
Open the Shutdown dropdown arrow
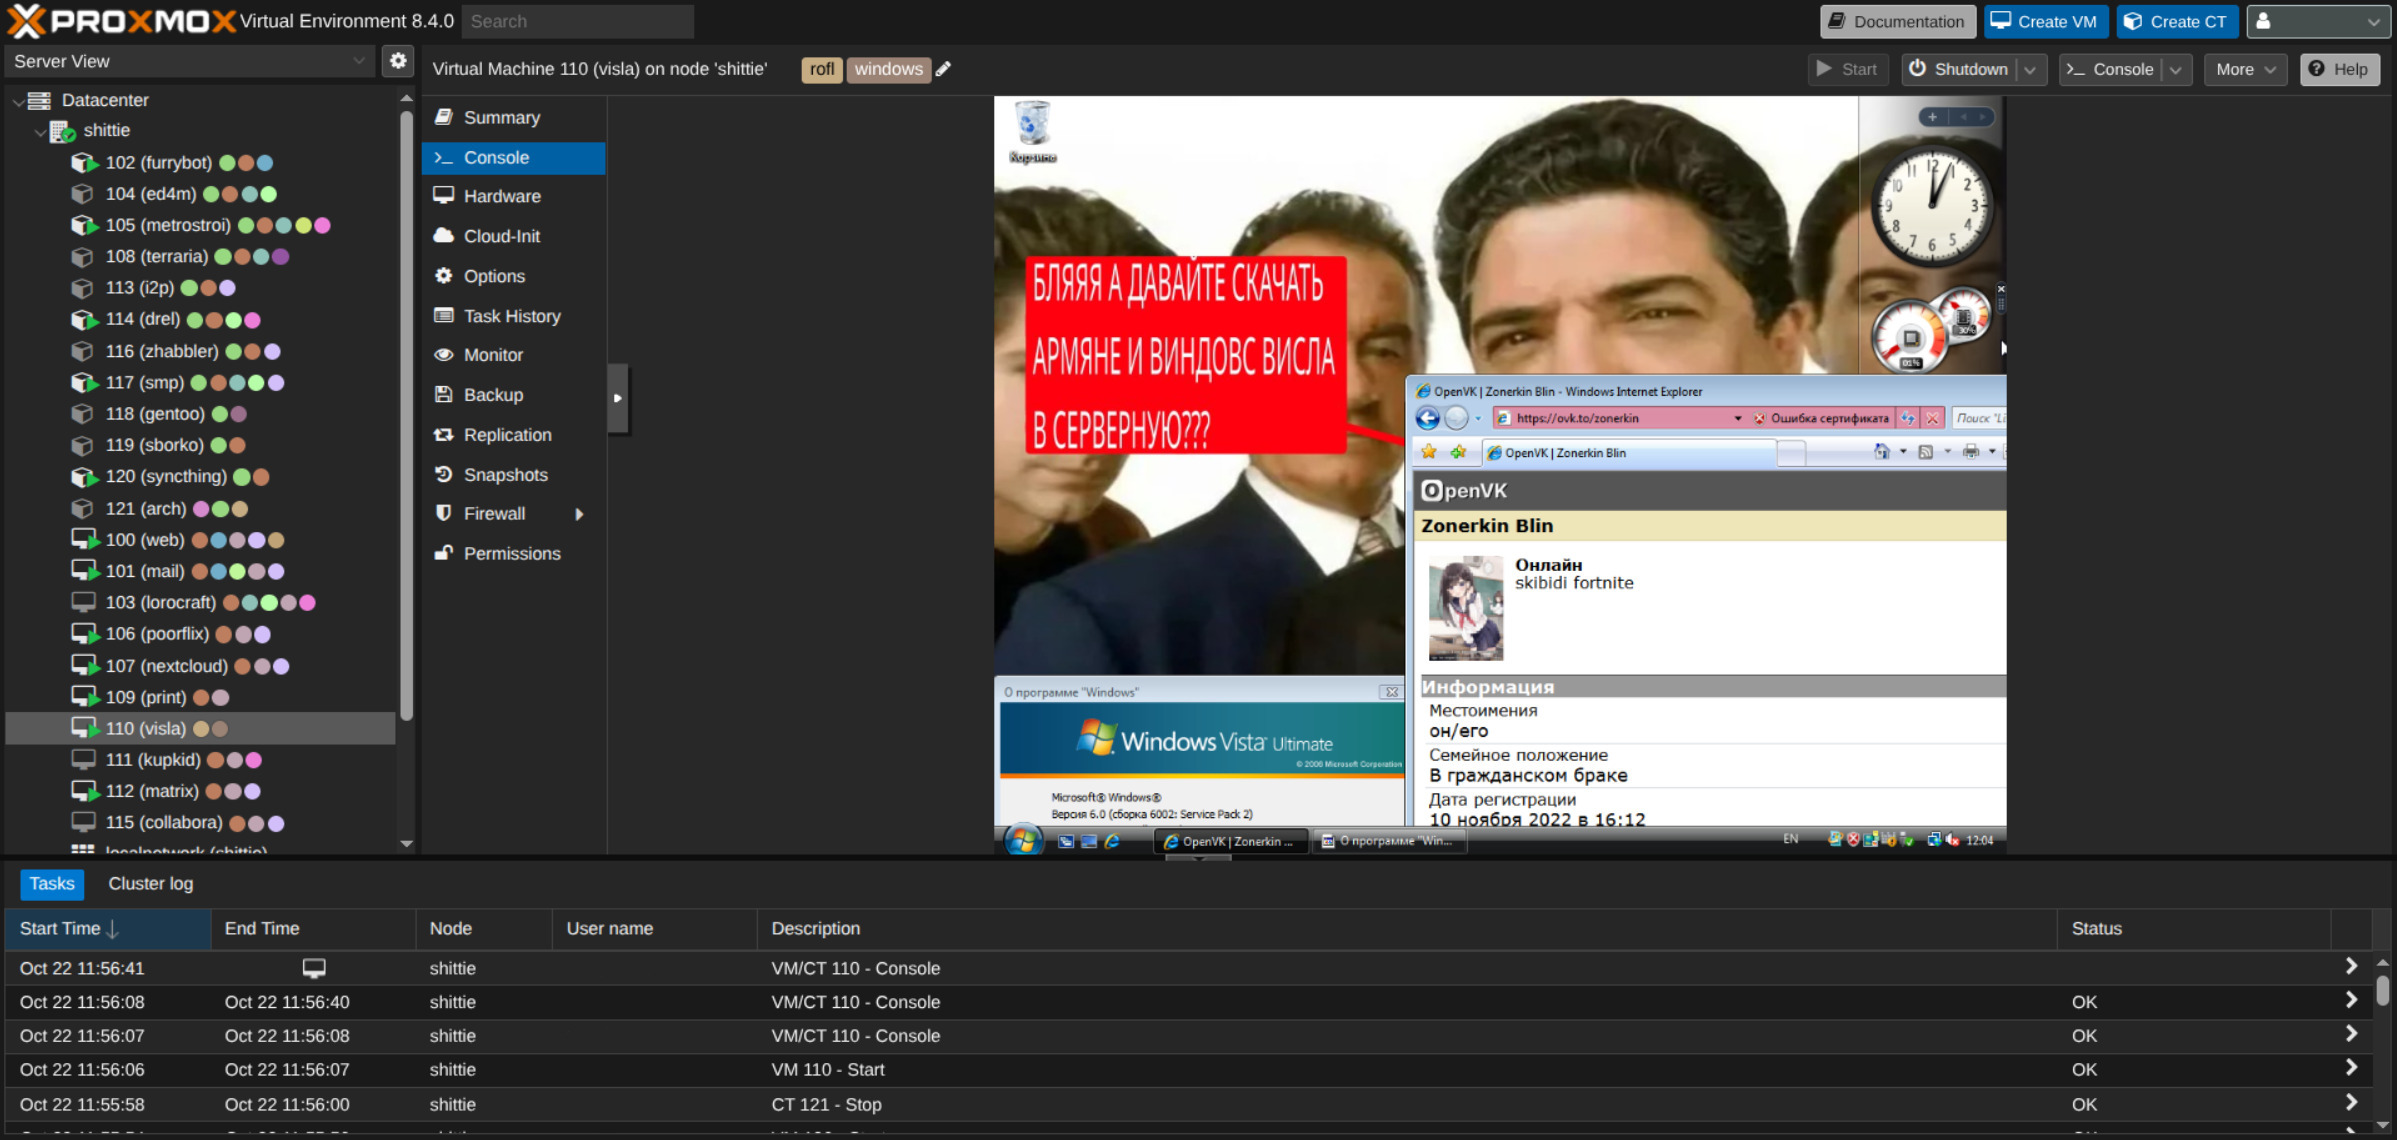[2031, 69]
